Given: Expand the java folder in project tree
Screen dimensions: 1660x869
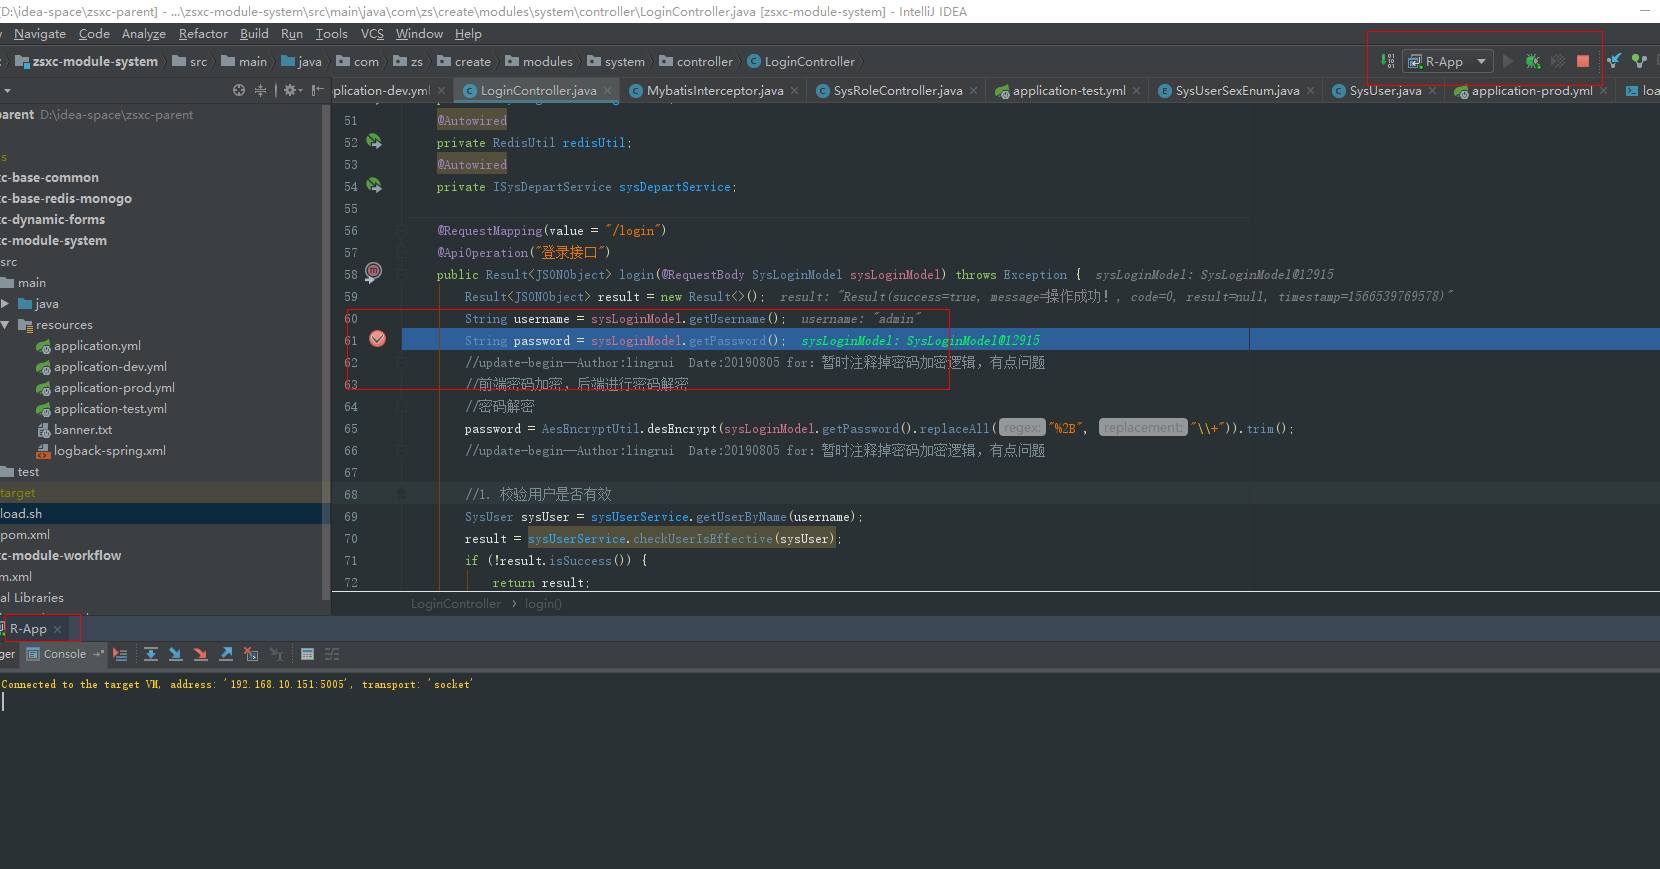Looking at the screenshot, I should 6,304.
